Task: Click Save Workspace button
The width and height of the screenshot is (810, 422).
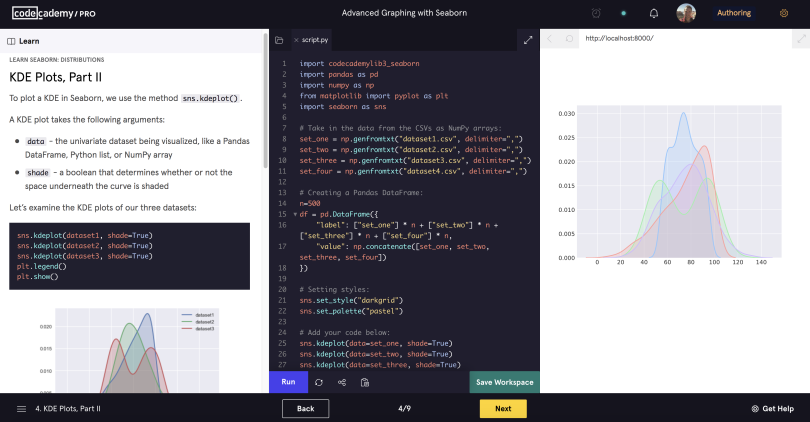Action: (504, 382)
